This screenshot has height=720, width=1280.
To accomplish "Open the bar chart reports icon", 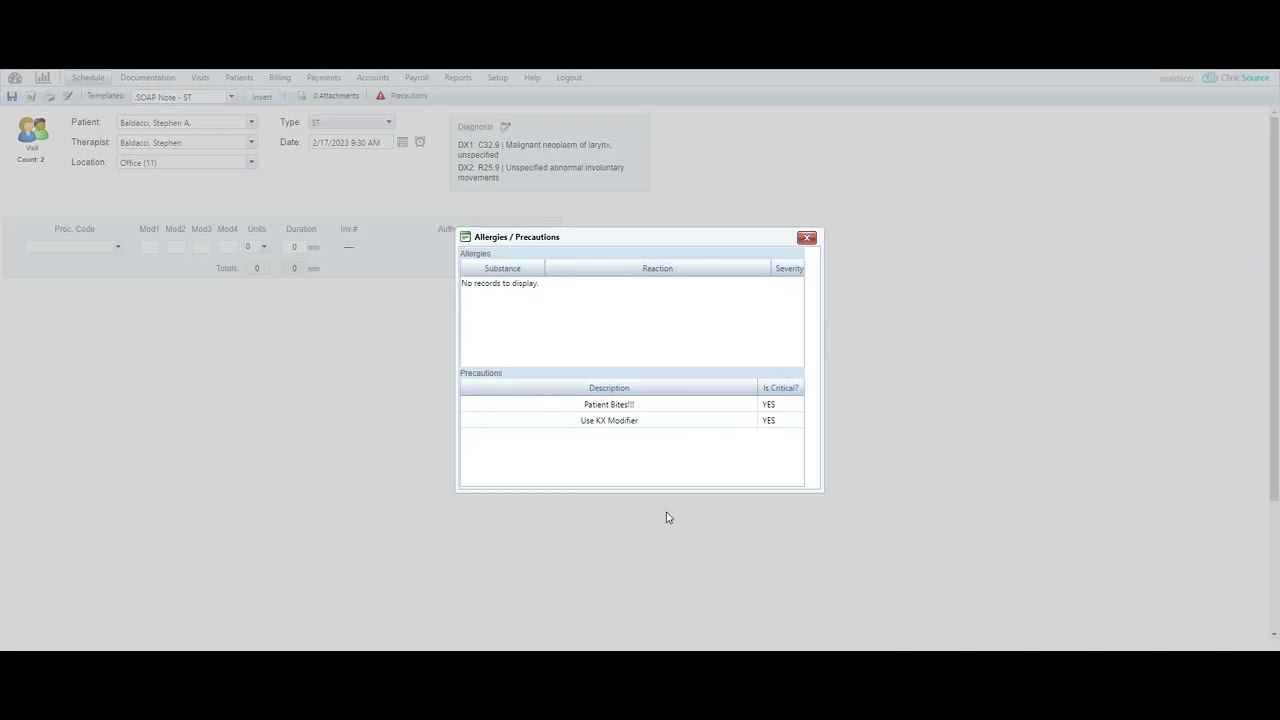I will click(43, 77).
